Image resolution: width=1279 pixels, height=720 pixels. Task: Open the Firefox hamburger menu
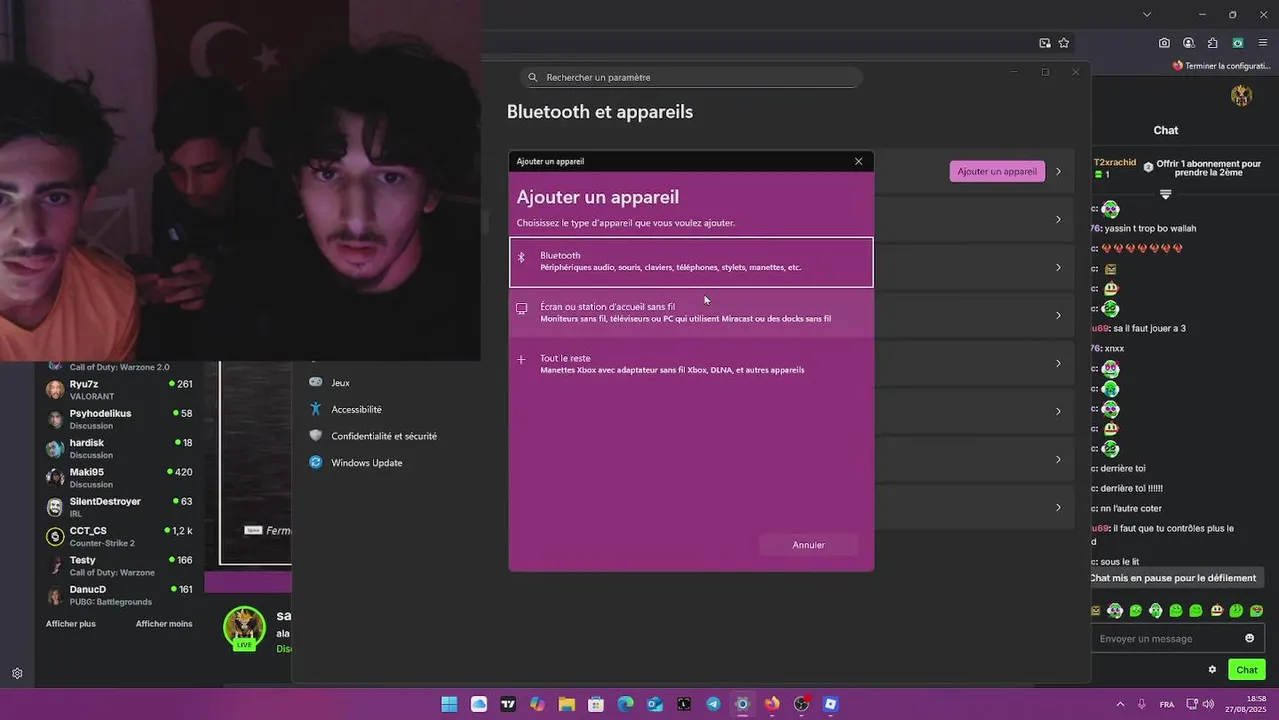click(1263, 43)
